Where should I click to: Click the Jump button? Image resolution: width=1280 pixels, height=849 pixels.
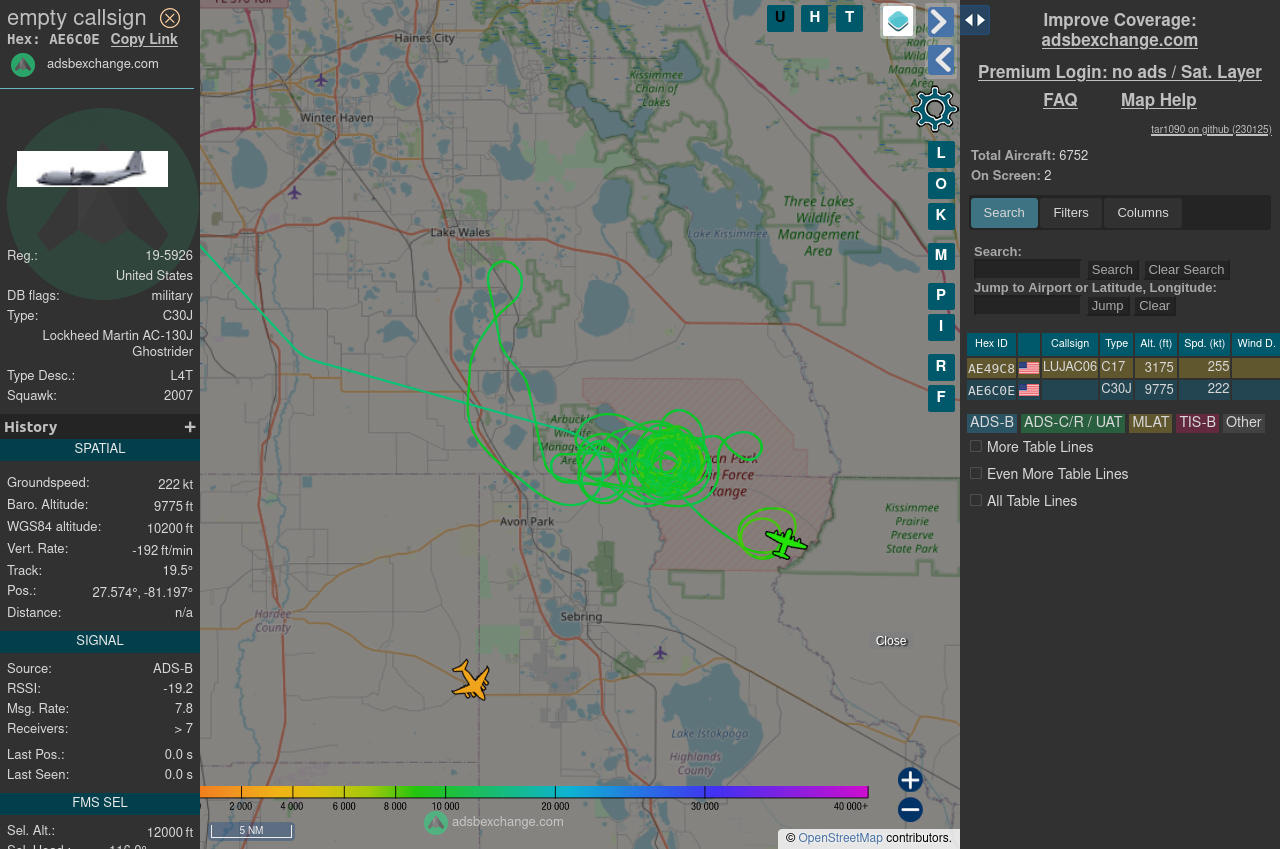1108,306
